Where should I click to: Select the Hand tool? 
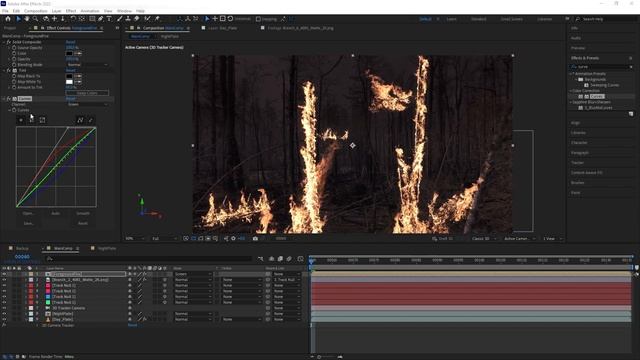(x=27, y=19)
